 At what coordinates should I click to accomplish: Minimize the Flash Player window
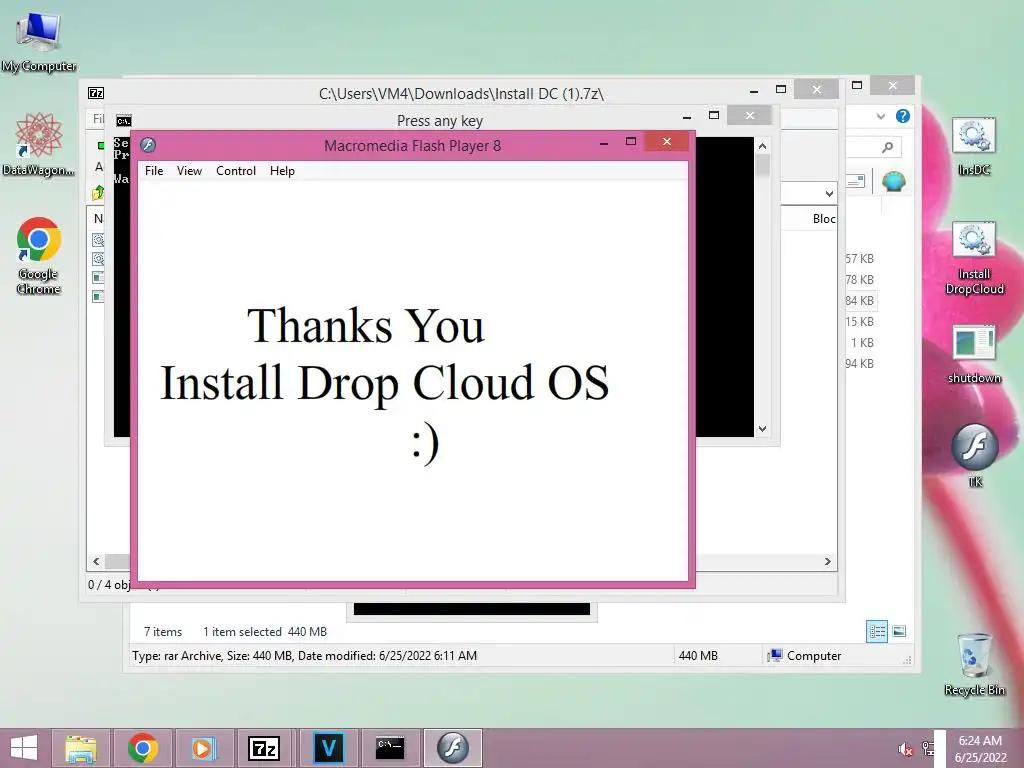[x=604, y=142]
